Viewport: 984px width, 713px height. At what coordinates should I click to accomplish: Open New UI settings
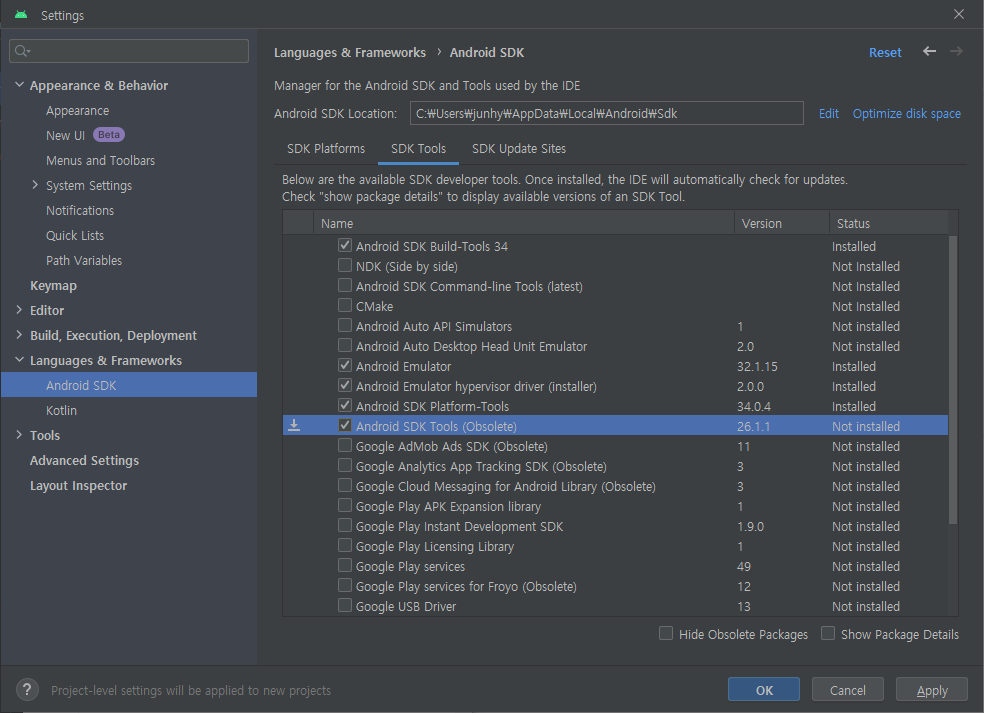65,136
